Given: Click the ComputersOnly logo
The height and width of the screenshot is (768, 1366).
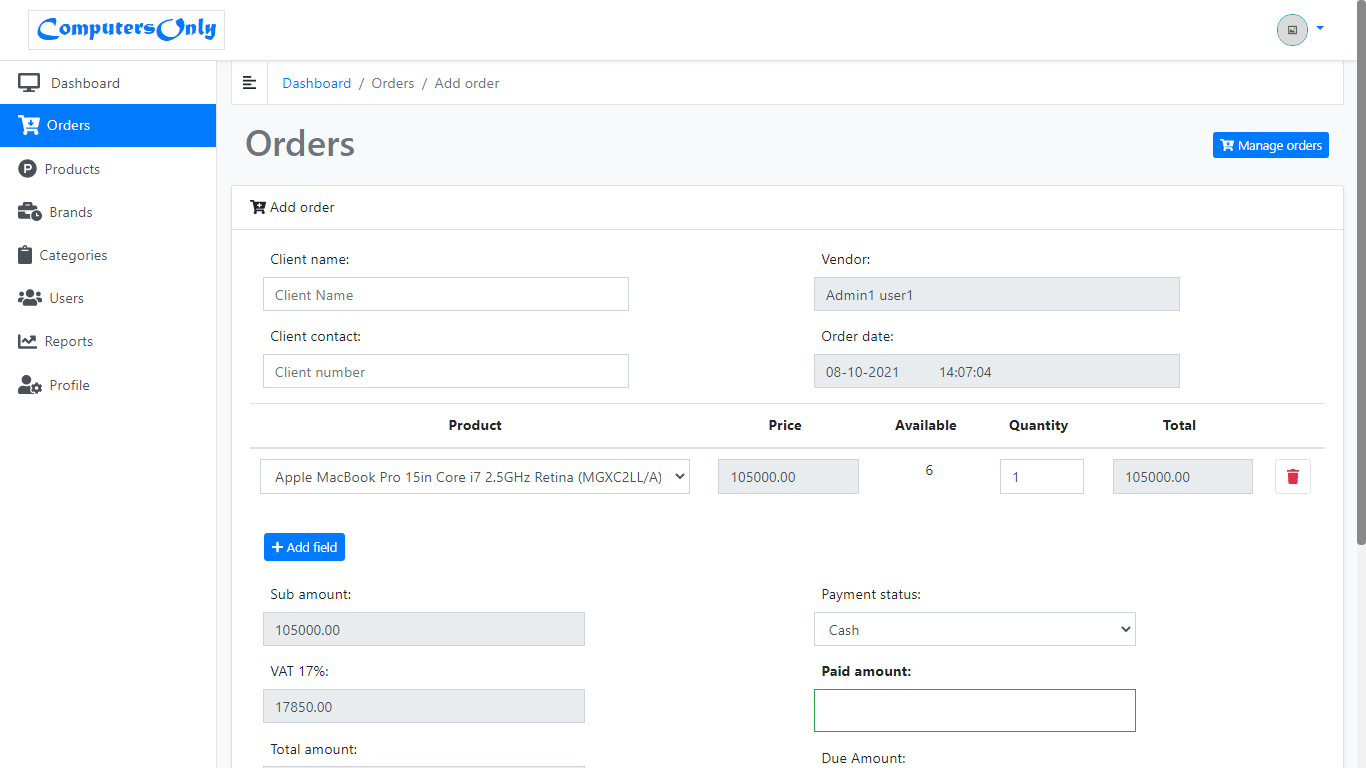Looking at the screenshot, I should pos(126,30).
